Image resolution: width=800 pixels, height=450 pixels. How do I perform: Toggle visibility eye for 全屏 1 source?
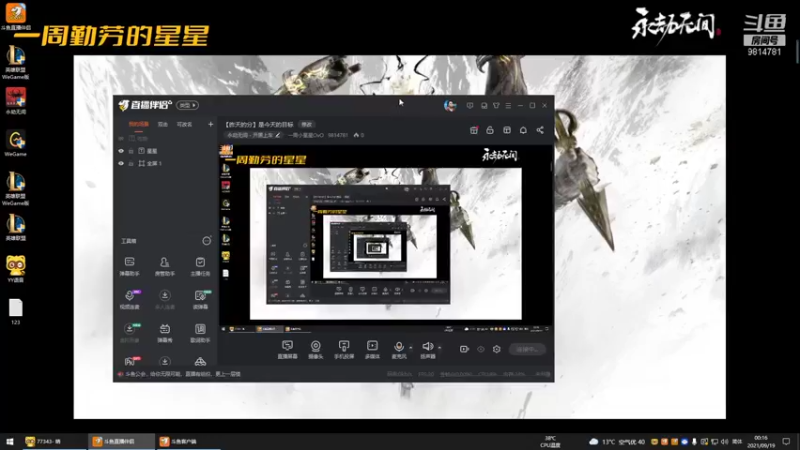[121, 163]
